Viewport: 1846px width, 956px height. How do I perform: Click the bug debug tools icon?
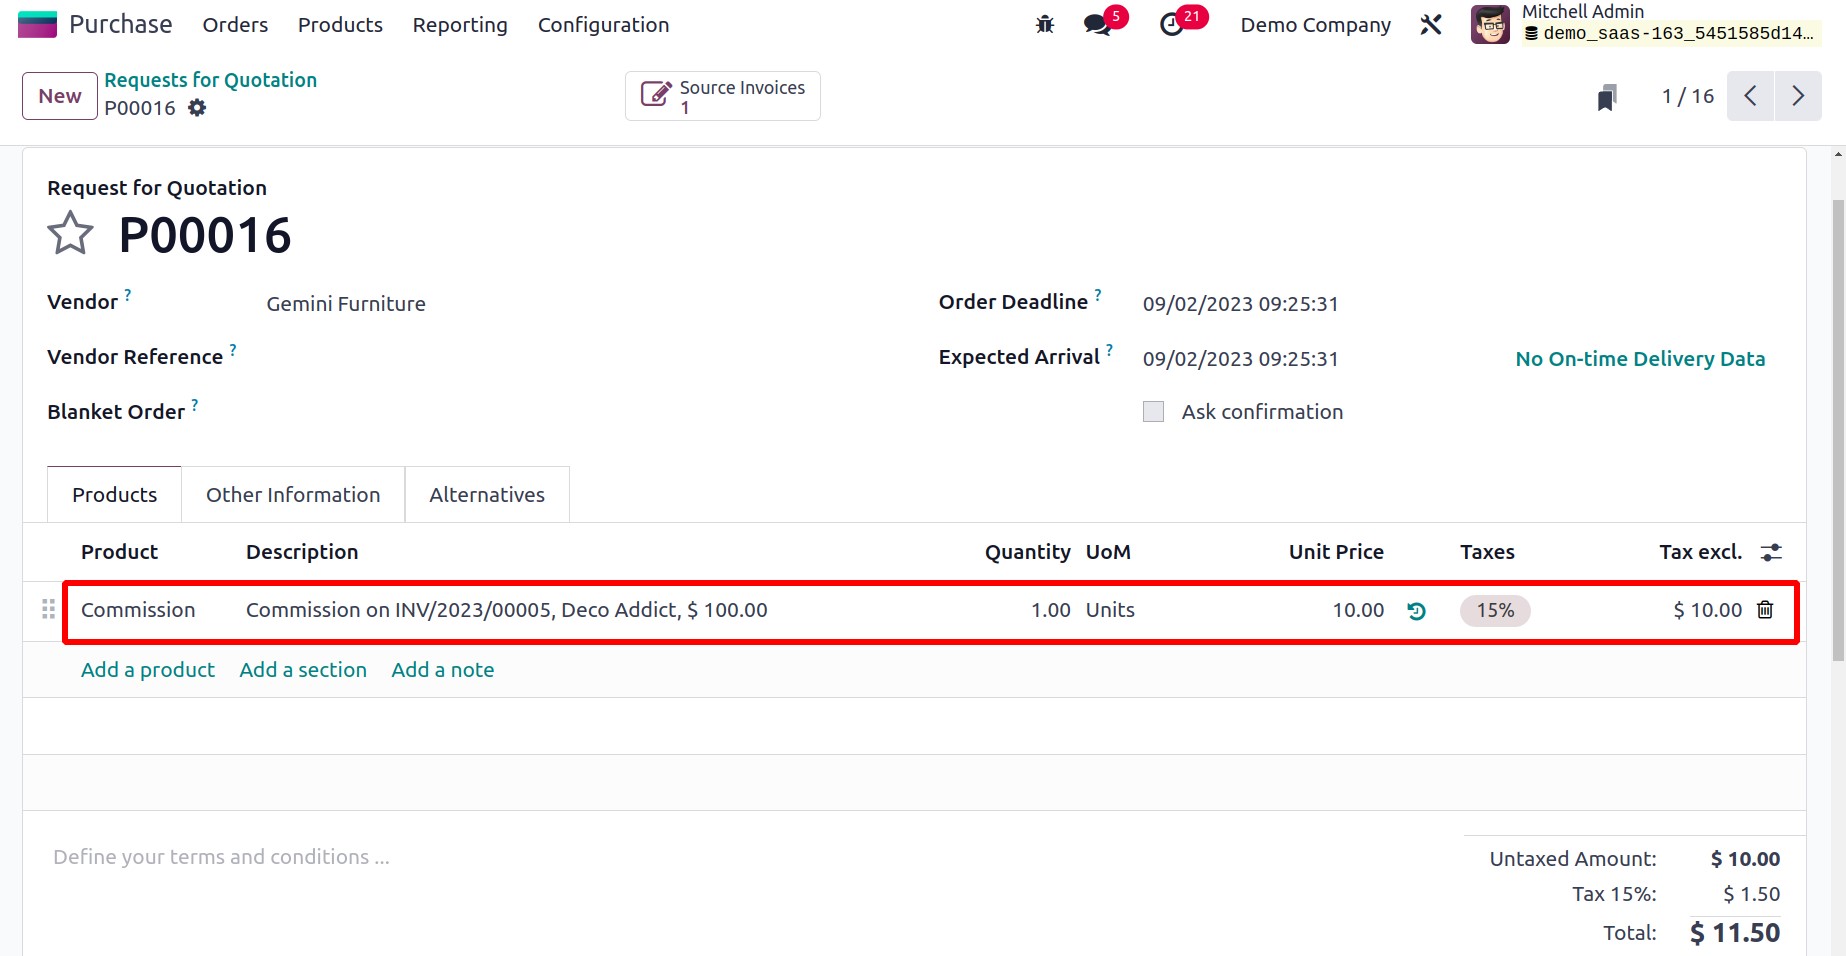[1045, 25]
